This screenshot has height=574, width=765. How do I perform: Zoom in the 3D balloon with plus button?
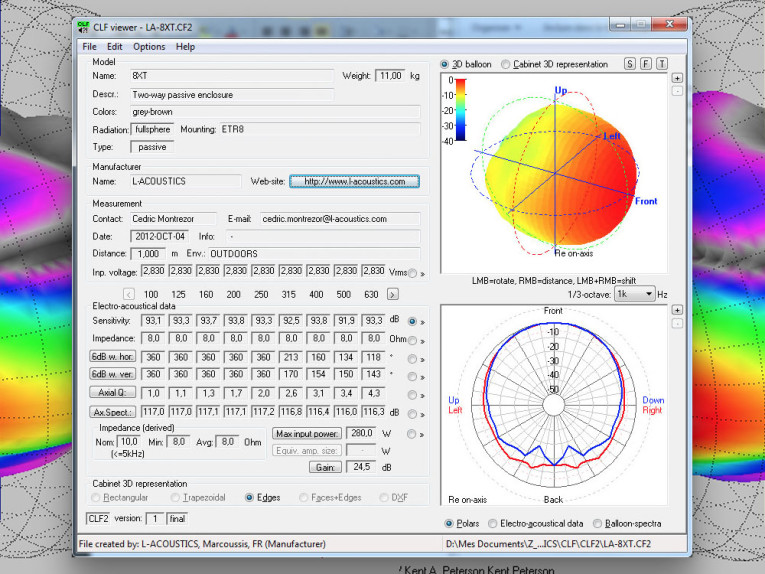[x=677, y=78]
